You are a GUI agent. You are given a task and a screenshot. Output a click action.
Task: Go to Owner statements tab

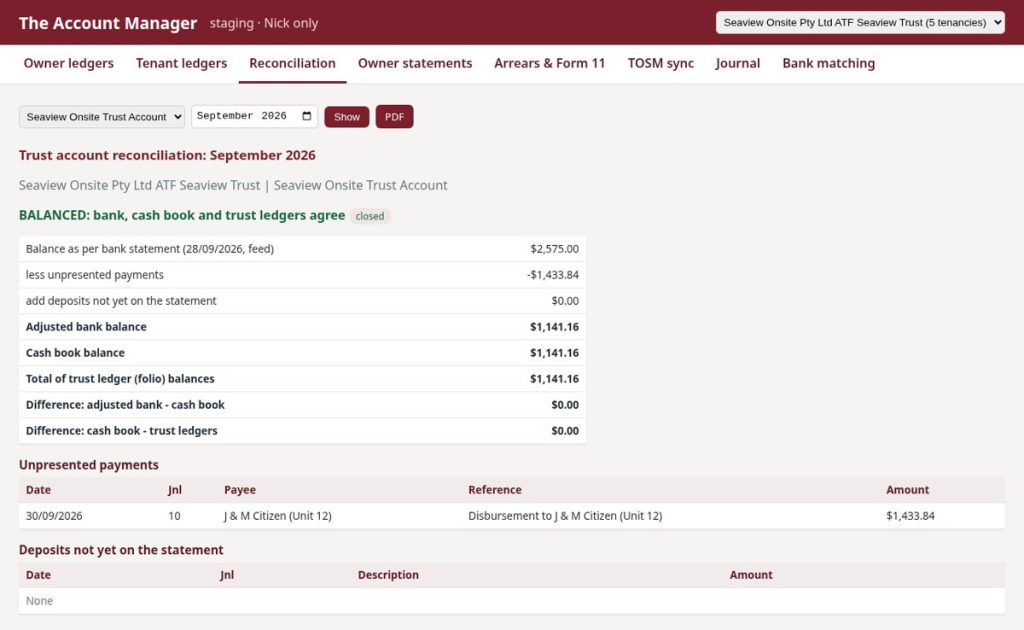[x=415, y=63]
